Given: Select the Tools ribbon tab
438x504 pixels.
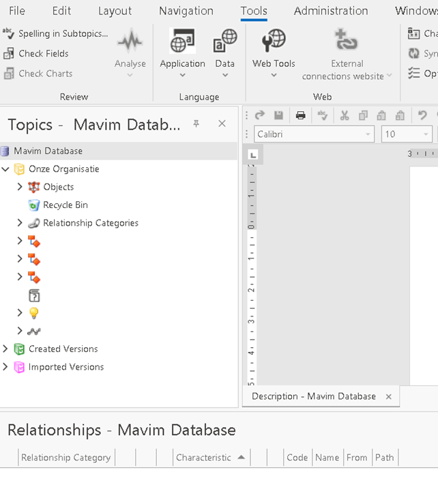Looking at the screenshot, I should point(254,11).
